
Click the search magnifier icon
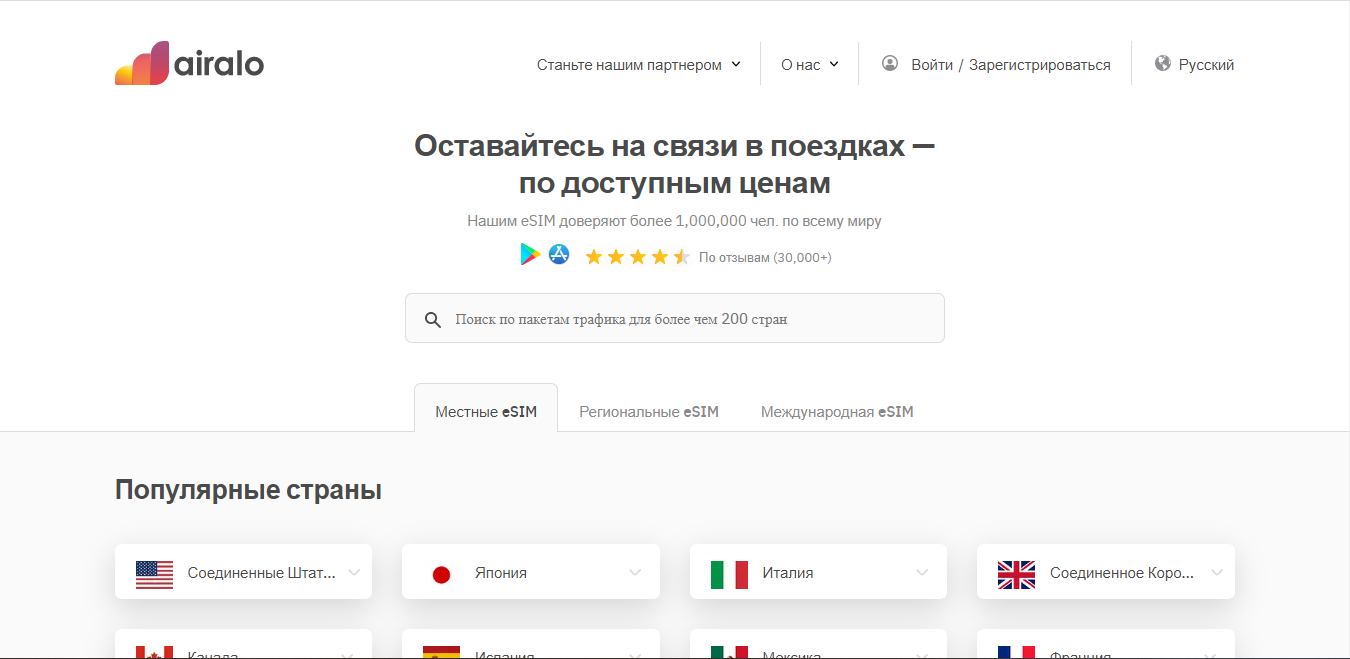433,319
